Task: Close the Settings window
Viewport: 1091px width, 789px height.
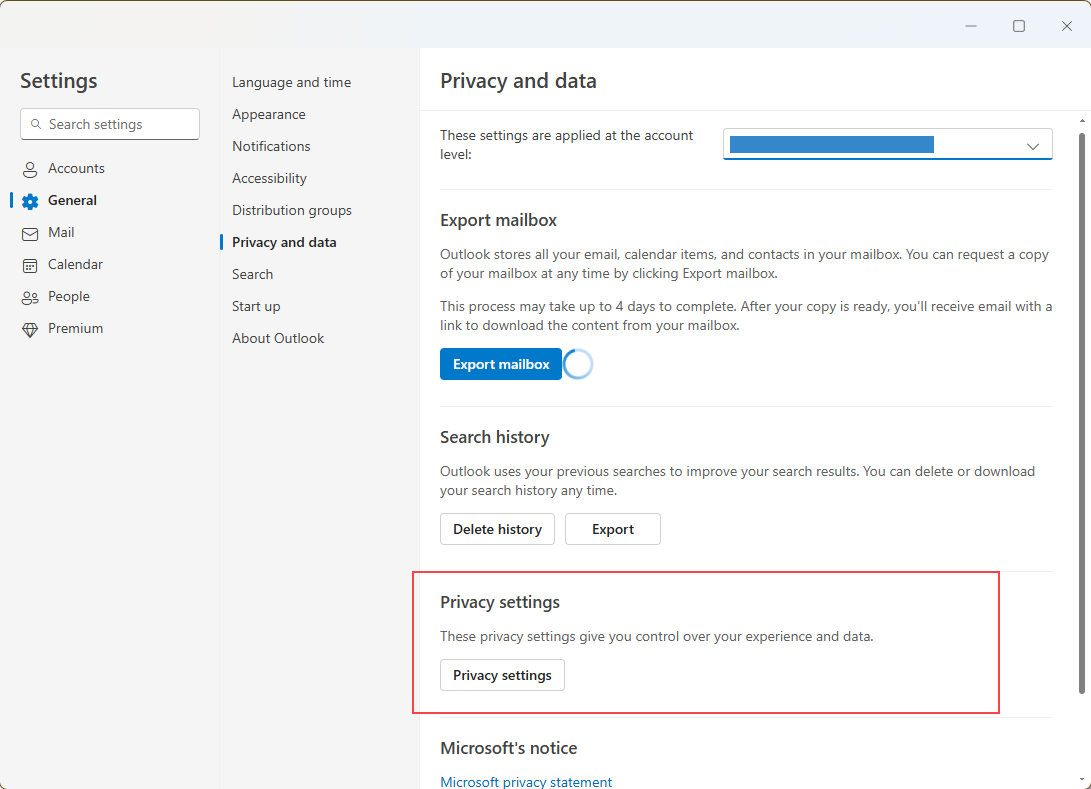Action: click(1067, 26)
